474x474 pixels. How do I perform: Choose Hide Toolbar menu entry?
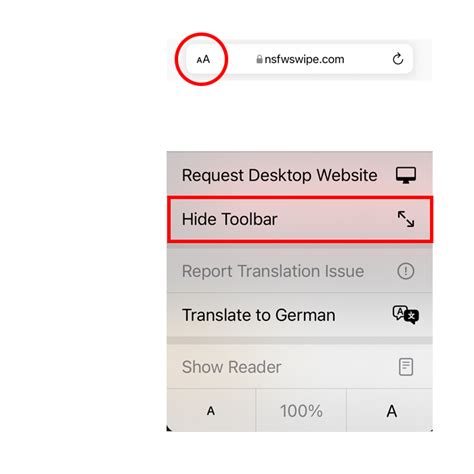300,219
